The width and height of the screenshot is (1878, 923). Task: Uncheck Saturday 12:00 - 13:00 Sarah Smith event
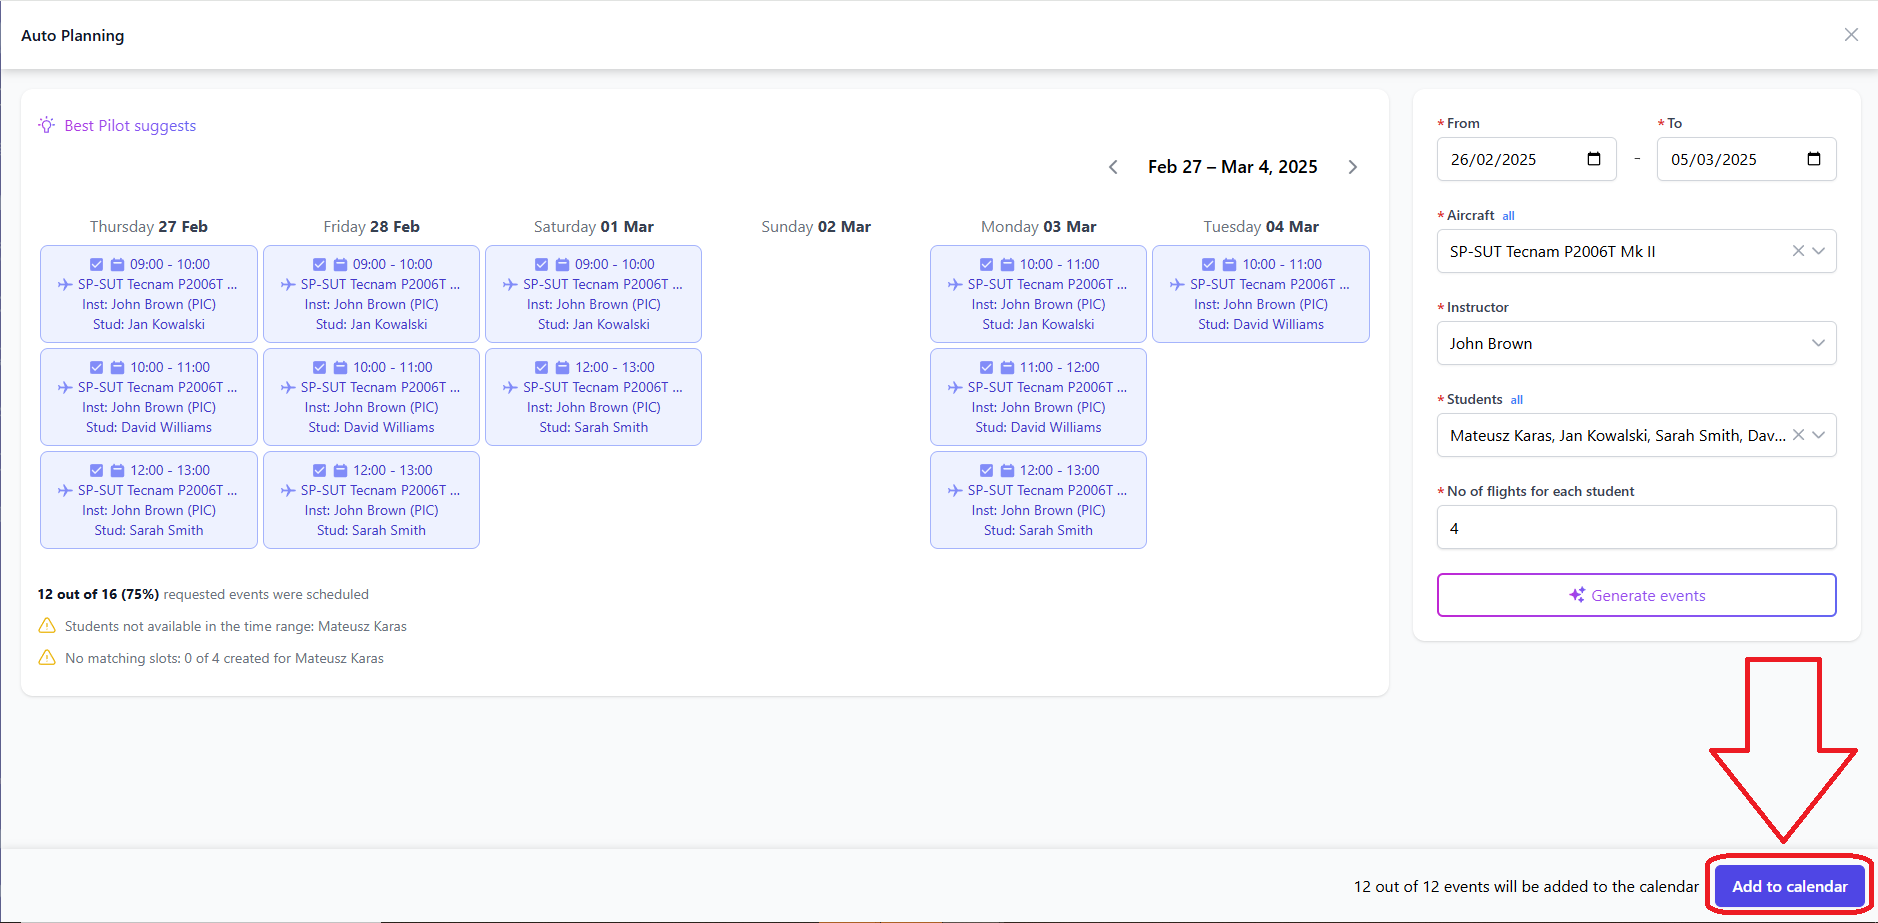click(x=541, y=367)
